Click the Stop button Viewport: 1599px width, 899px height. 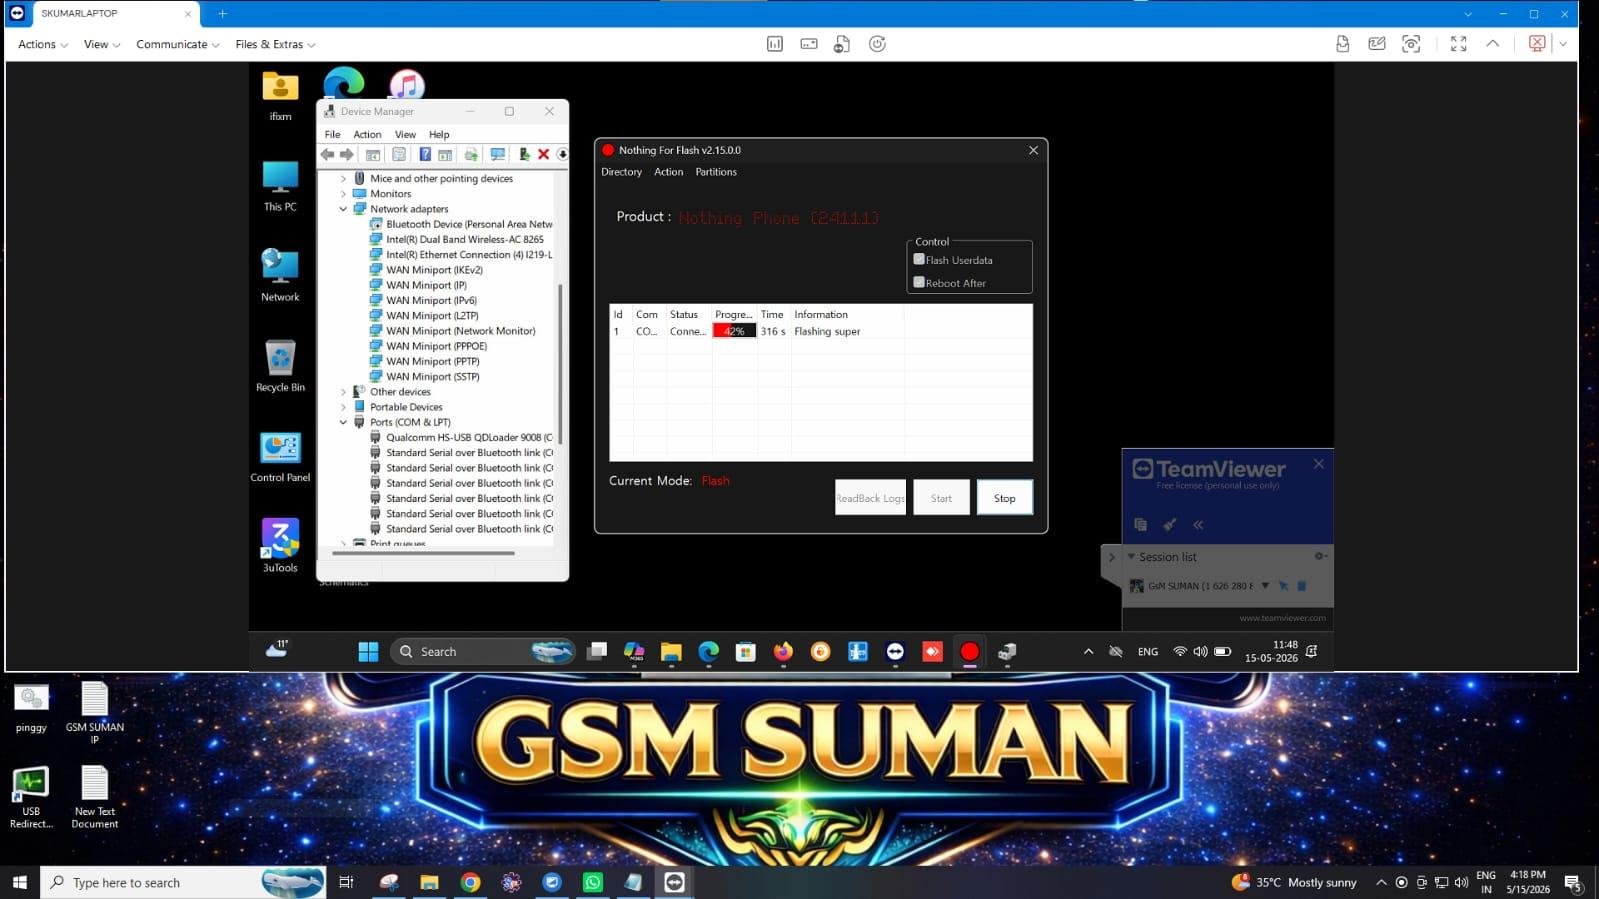[x=1004, y=498]
